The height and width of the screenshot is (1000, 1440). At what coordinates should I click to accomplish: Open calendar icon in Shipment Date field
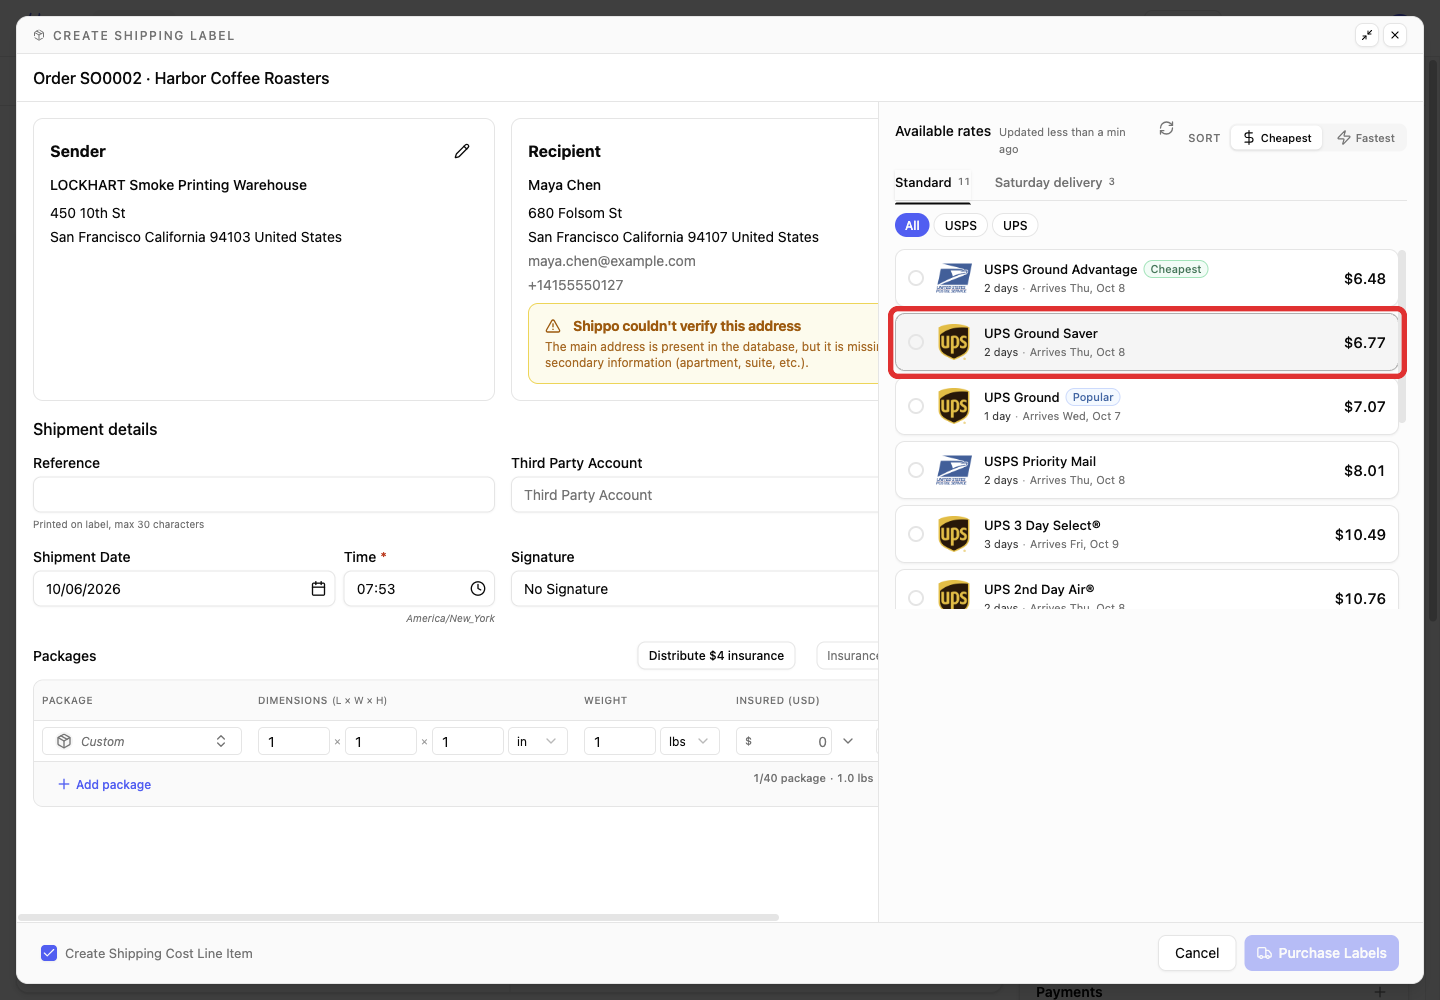[318, 589]
